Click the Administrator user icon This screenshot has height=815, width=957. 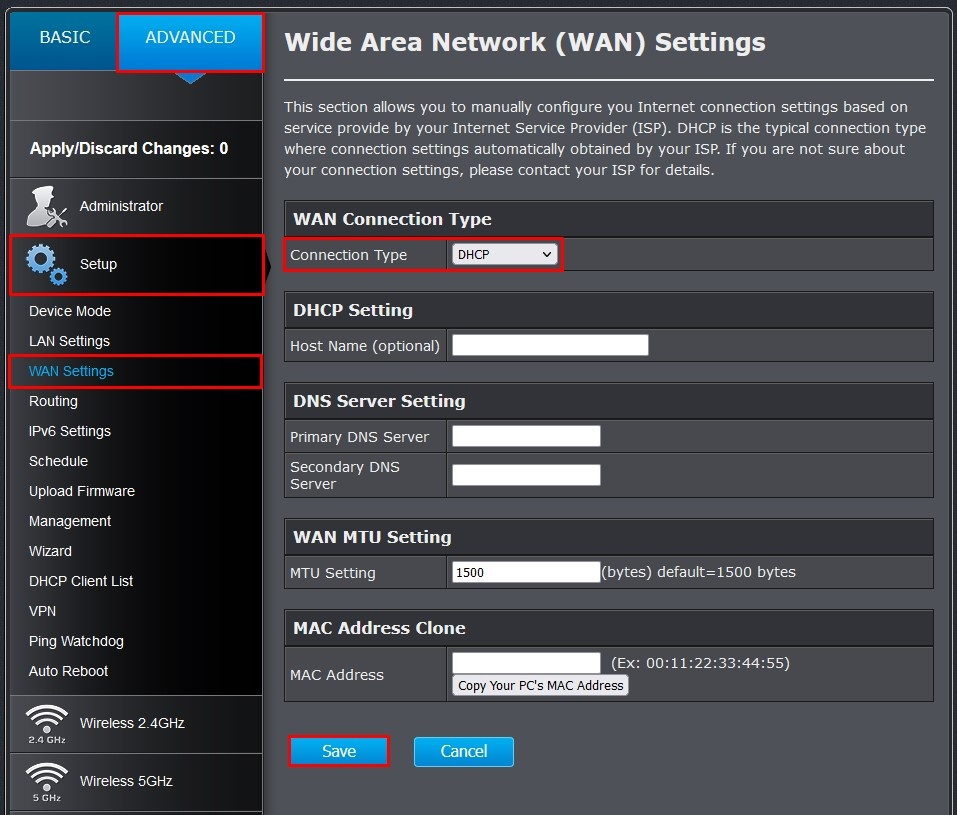(47, 207)
